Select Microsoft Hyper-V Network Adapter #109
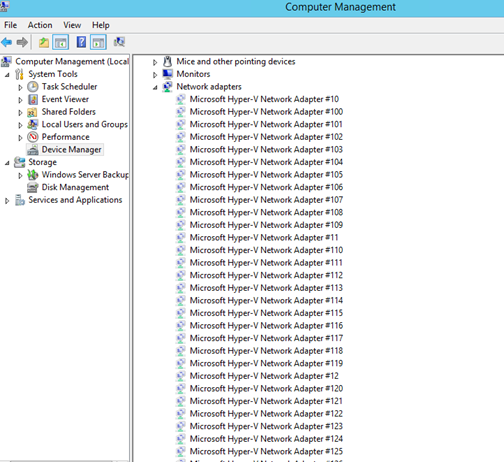Screen dimensions: 504x462 (x=266, y=225)
